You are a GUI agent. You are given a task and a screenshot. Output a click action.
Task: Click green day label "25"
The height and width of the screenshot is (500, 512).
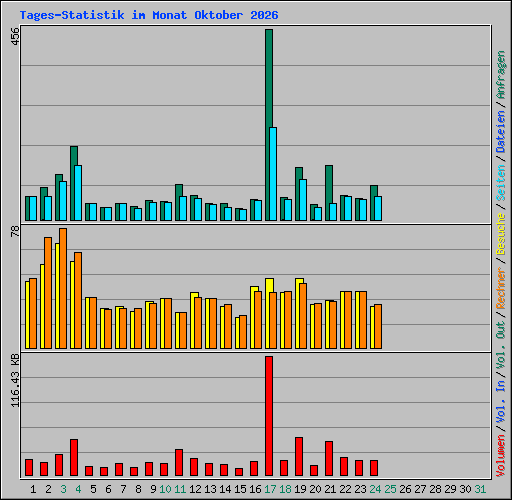(x=390, y=489)
